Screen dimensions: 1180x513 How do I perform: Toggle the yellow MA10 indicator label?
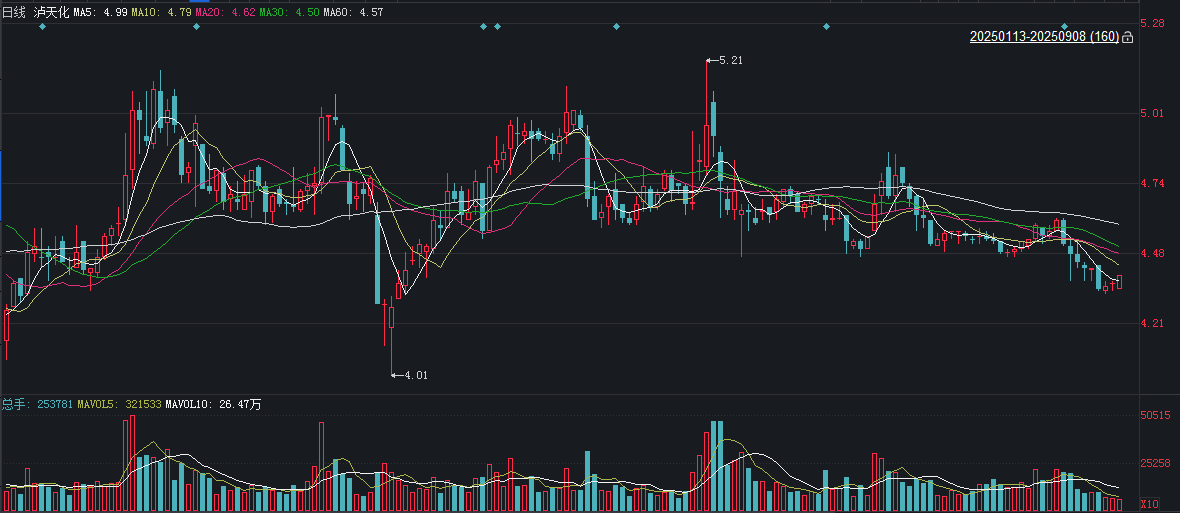coord(161,11)
